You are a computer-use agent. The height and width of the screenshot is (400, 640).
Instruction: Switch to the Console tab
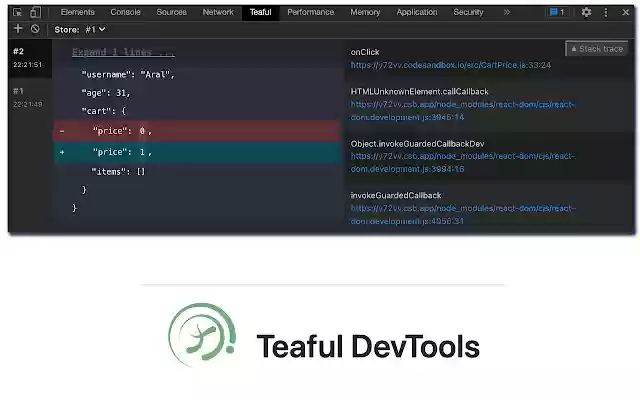click(125, 12)
